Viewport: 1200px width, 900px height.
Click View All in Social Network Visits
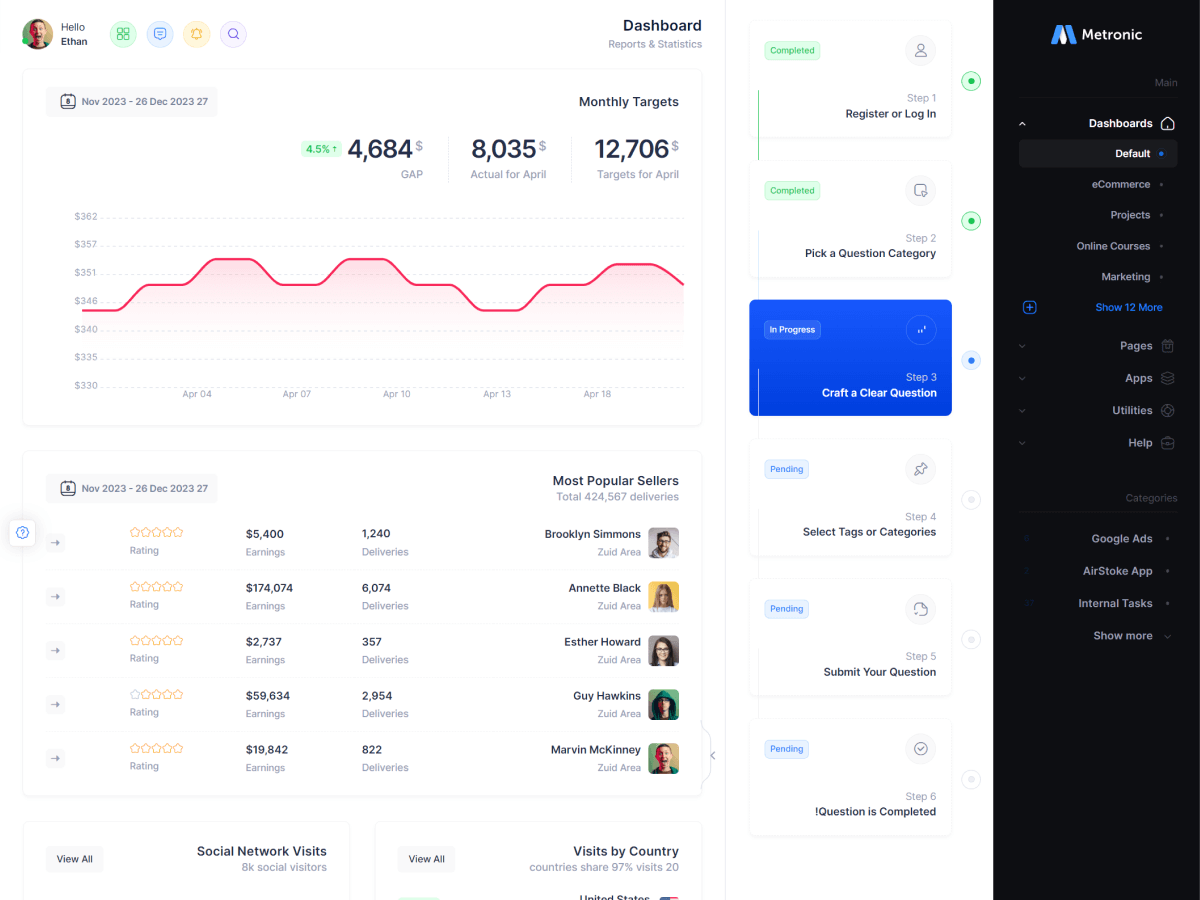click(74, 859)
